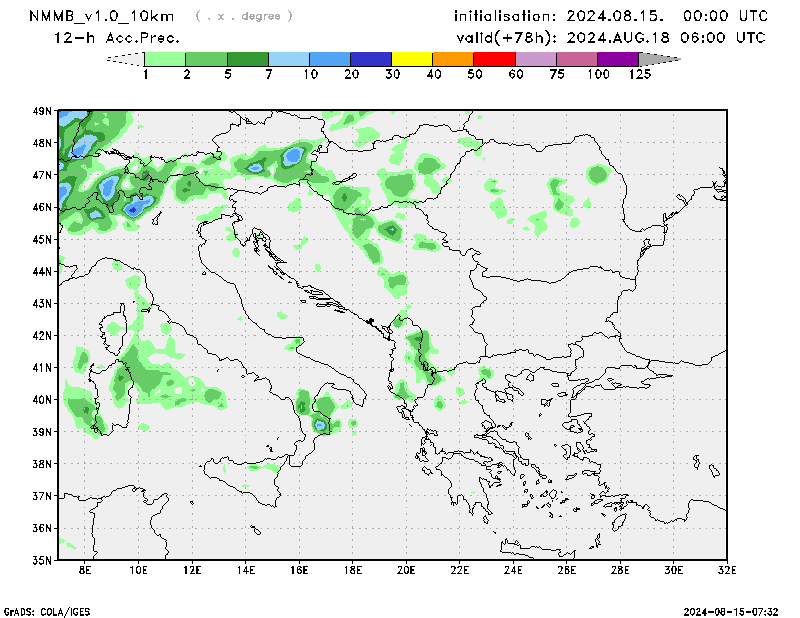Pick the dark blue 20–30 mm legend swatch
This screenshot has width=800, height=618.
(x=371, y=59)
